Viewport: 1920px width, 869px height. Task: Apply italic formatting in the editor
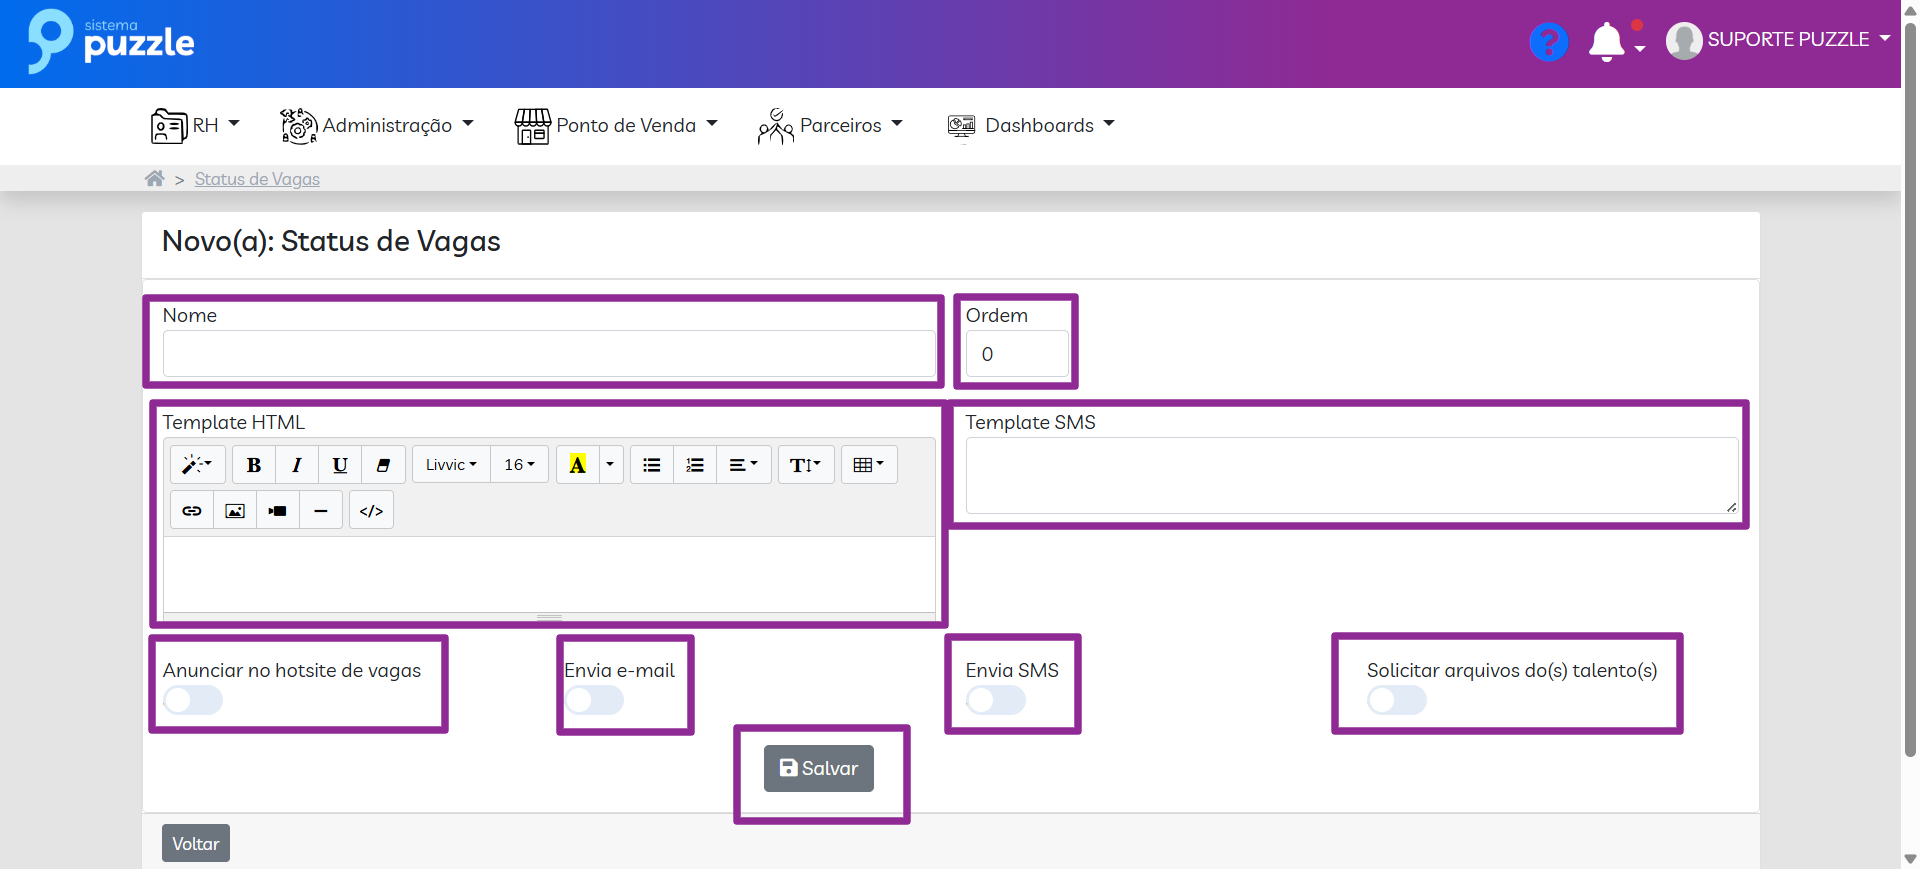tap(297, 465)
